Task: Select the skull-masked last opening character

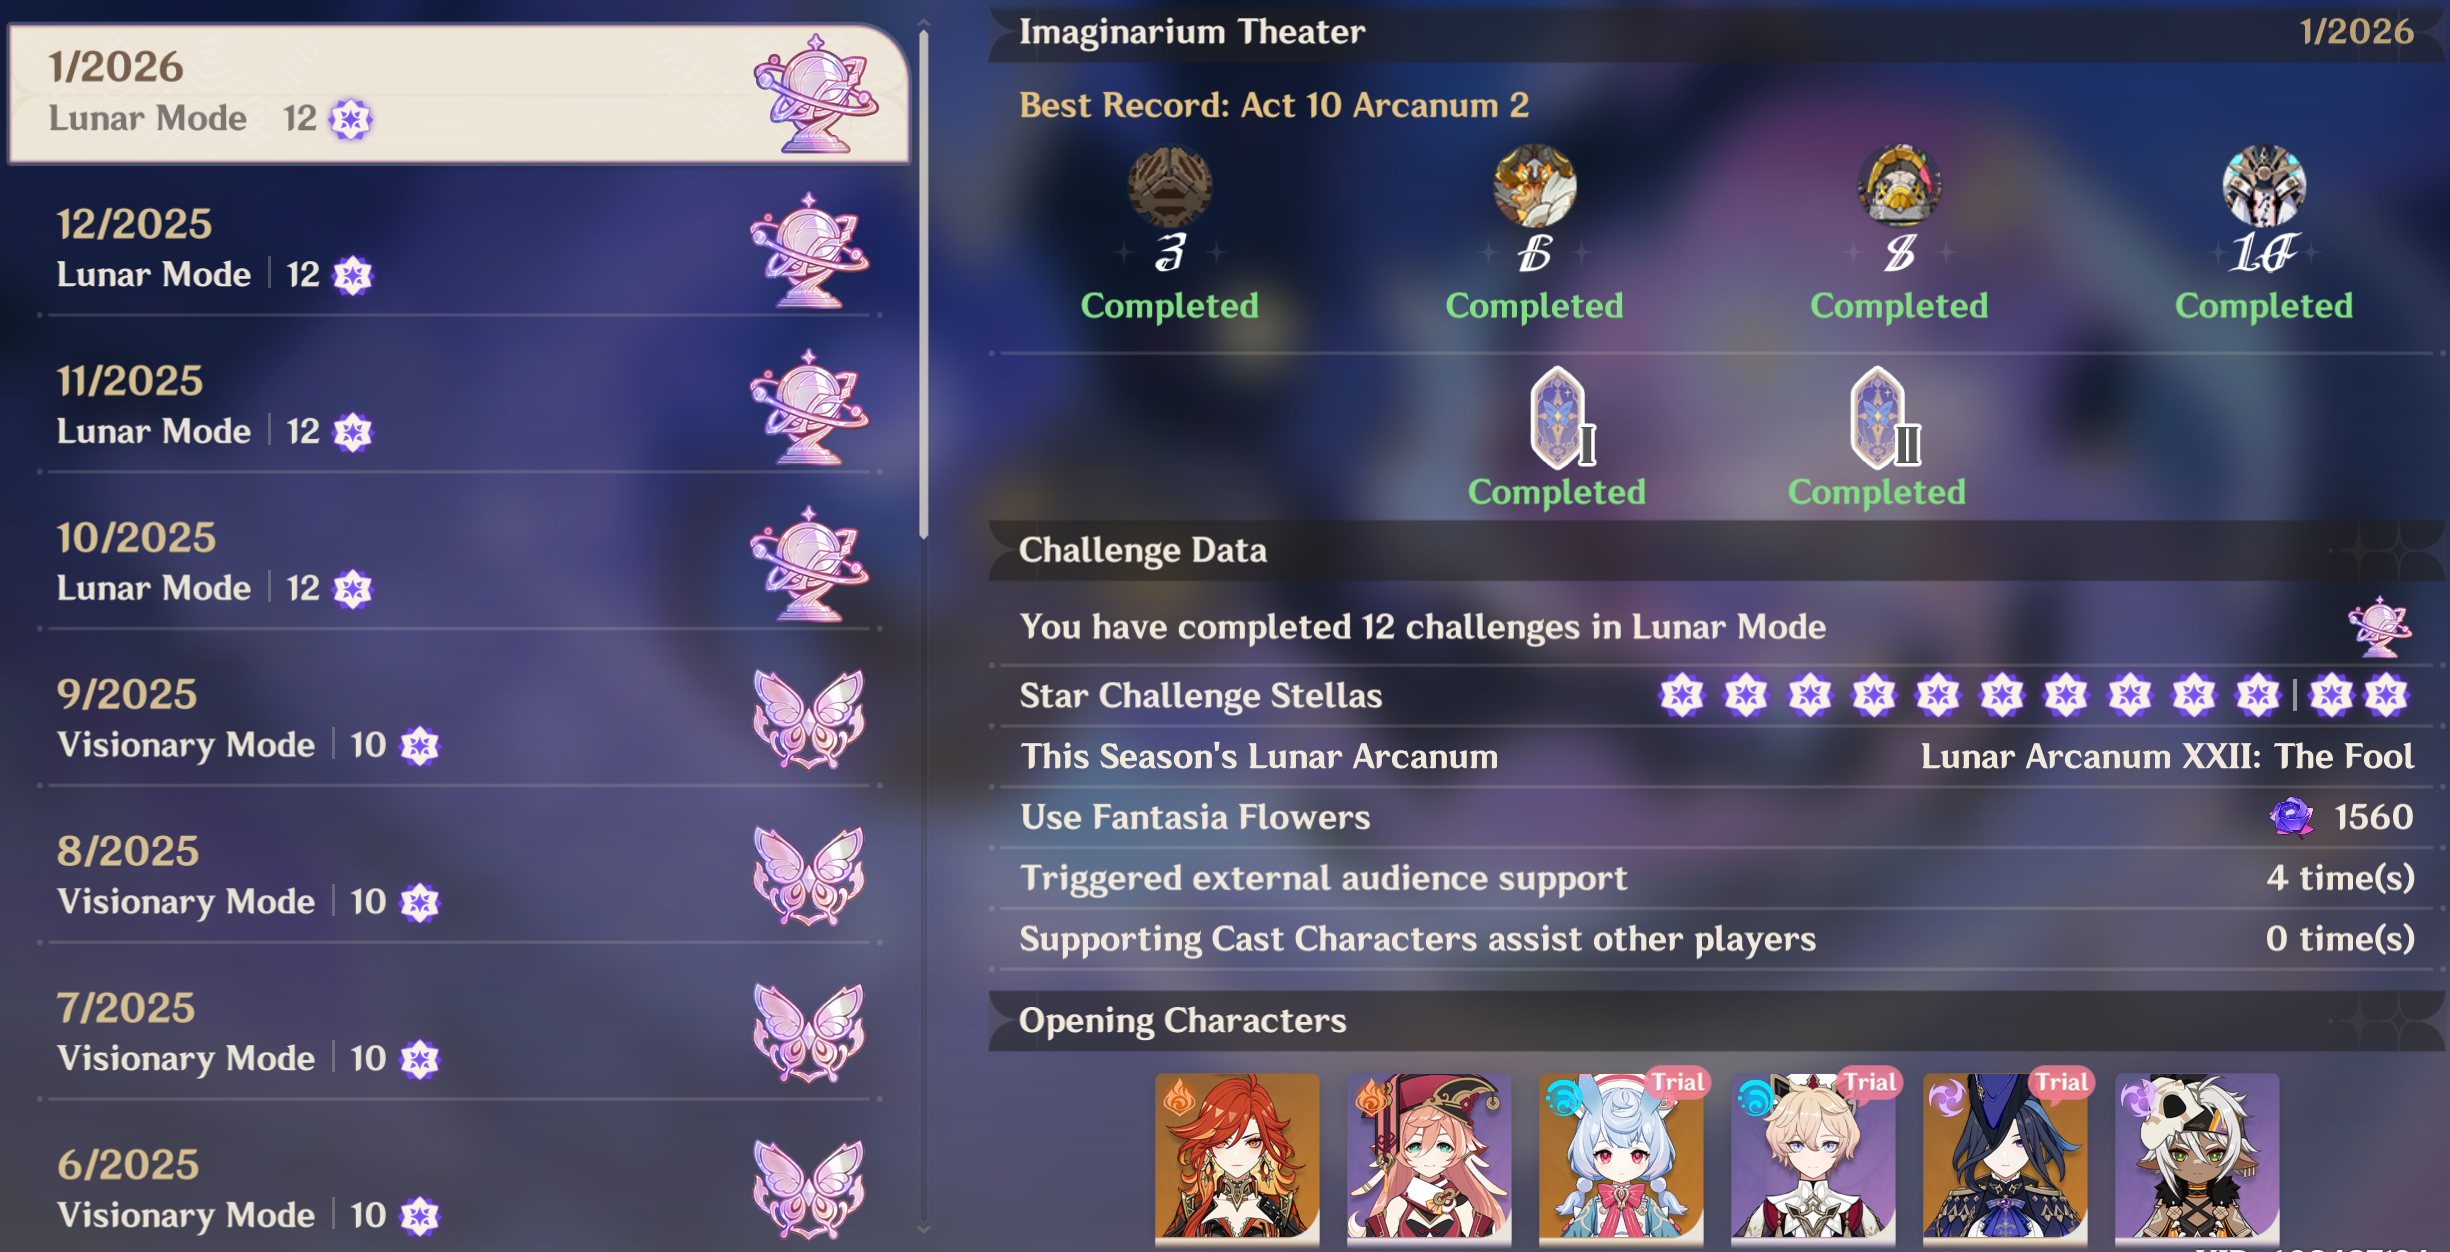Action: pyautogui.click(x=2197, y=1158)
